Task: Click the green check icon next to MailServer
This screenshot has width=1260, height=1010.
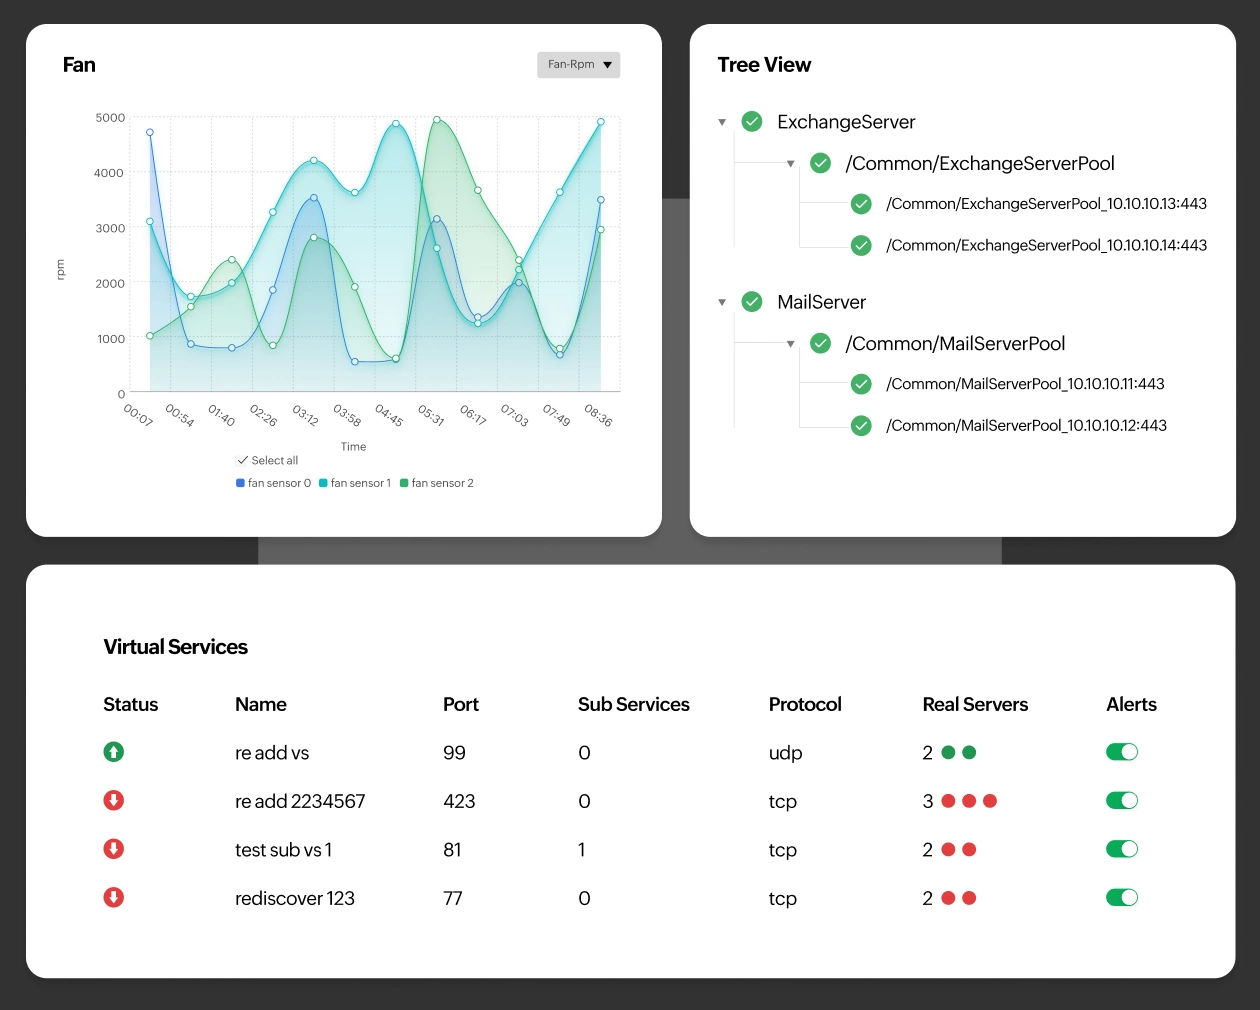Action: coord(751,301)
